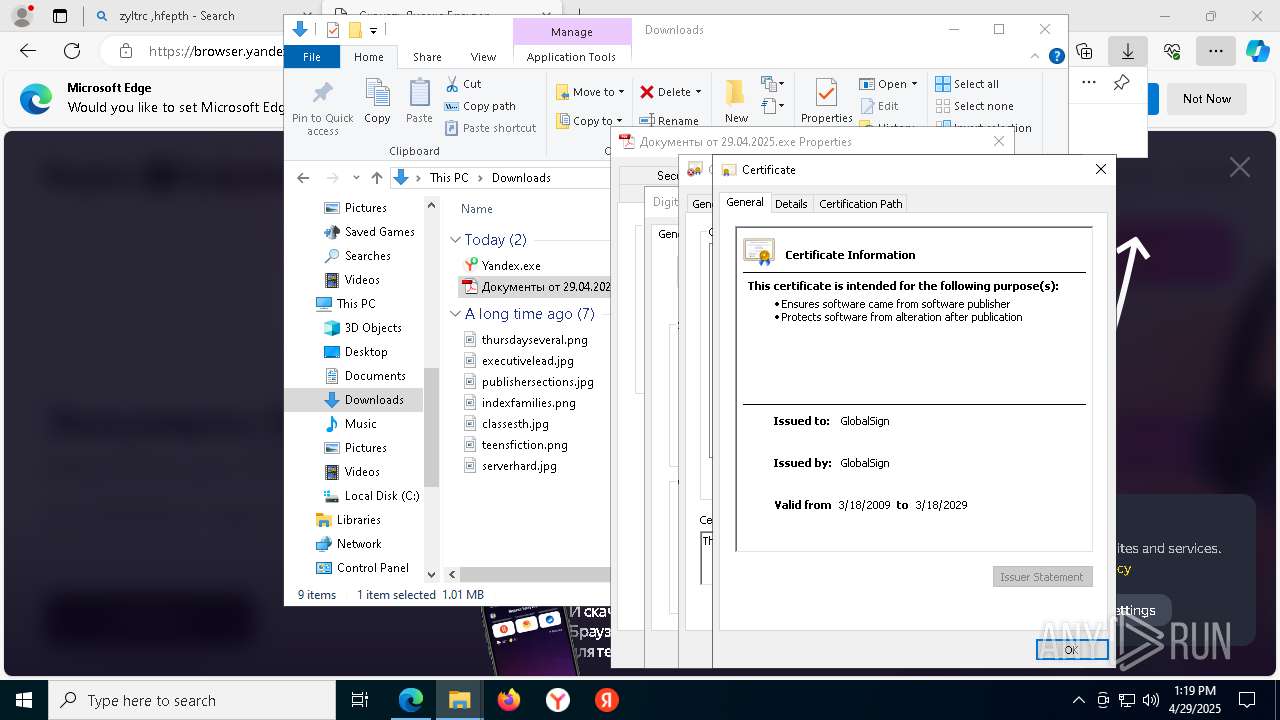Click the Rename button in ribbon
Viewport: 1280px width, 720px height.
tap(670, 121)
